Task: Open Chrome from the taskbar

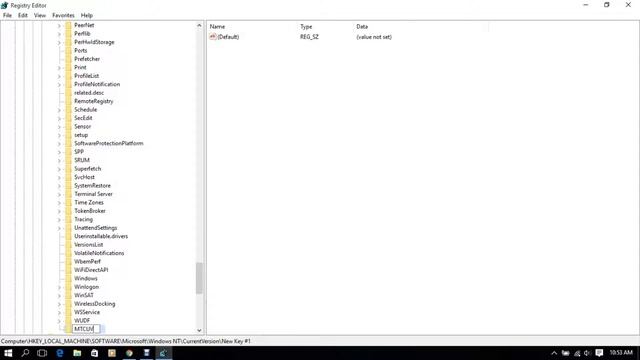Action: click(x=129, y=353)
